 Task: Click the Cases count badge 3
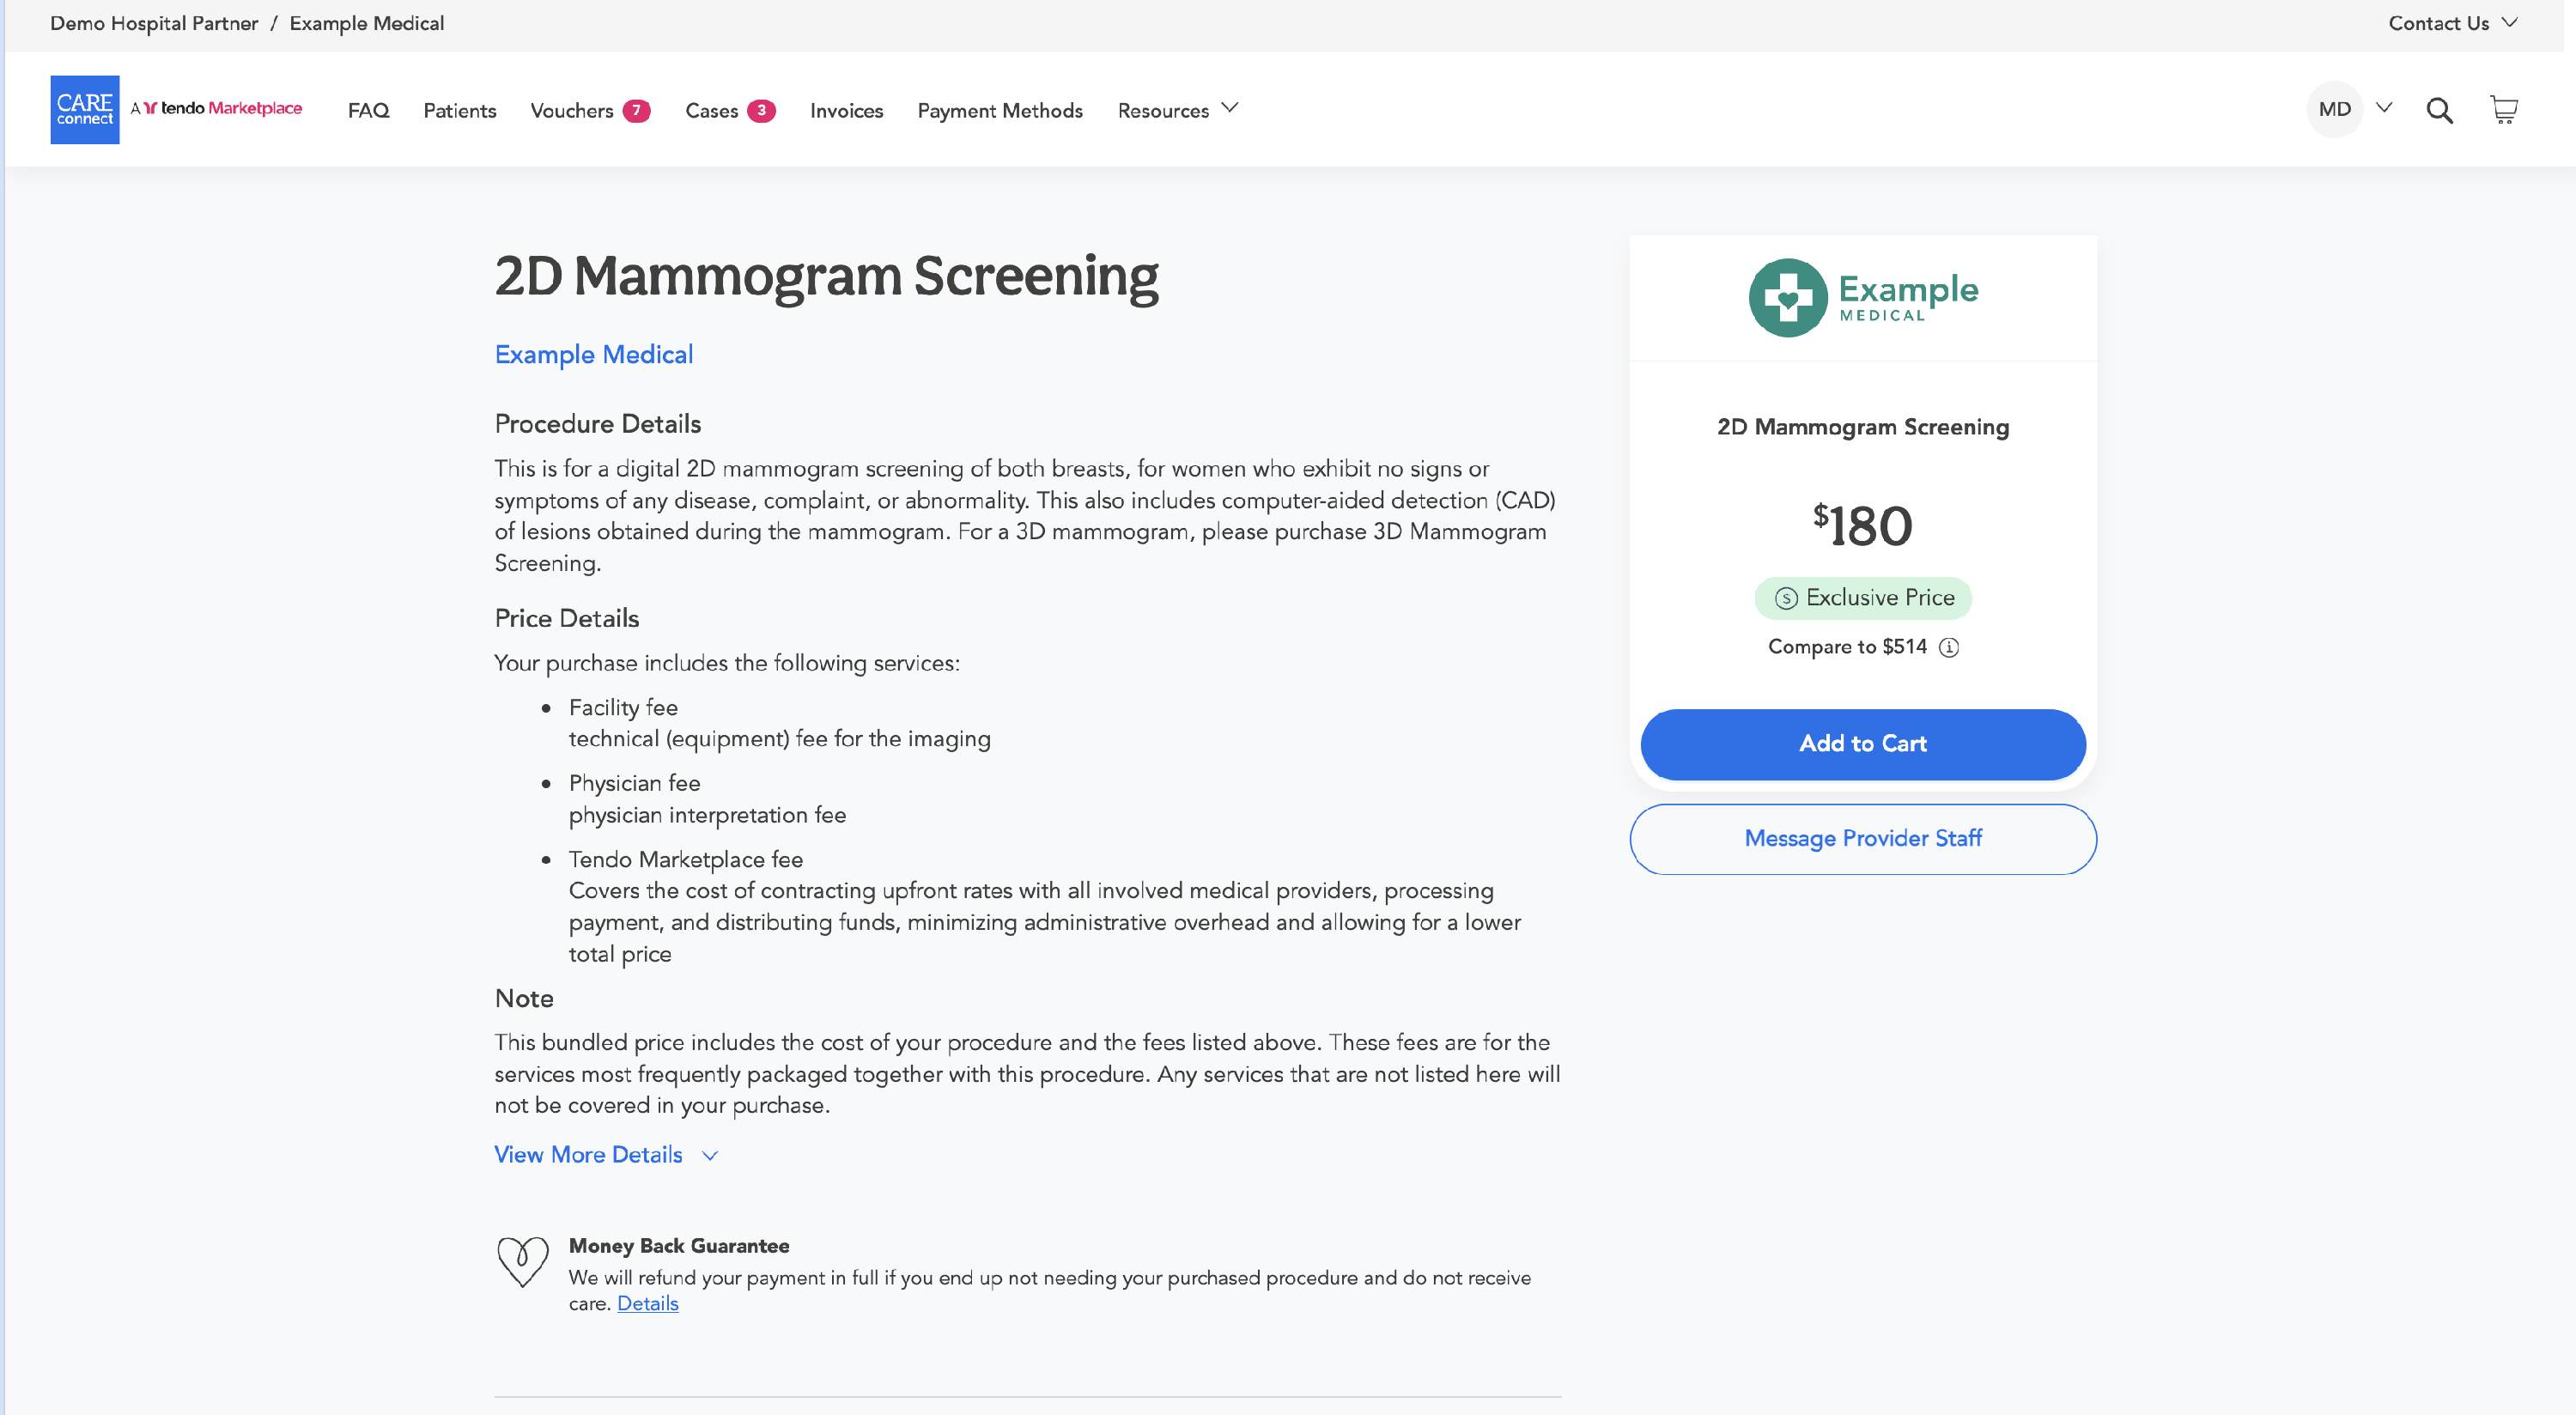pyautogui.click(x=761, y=111)
